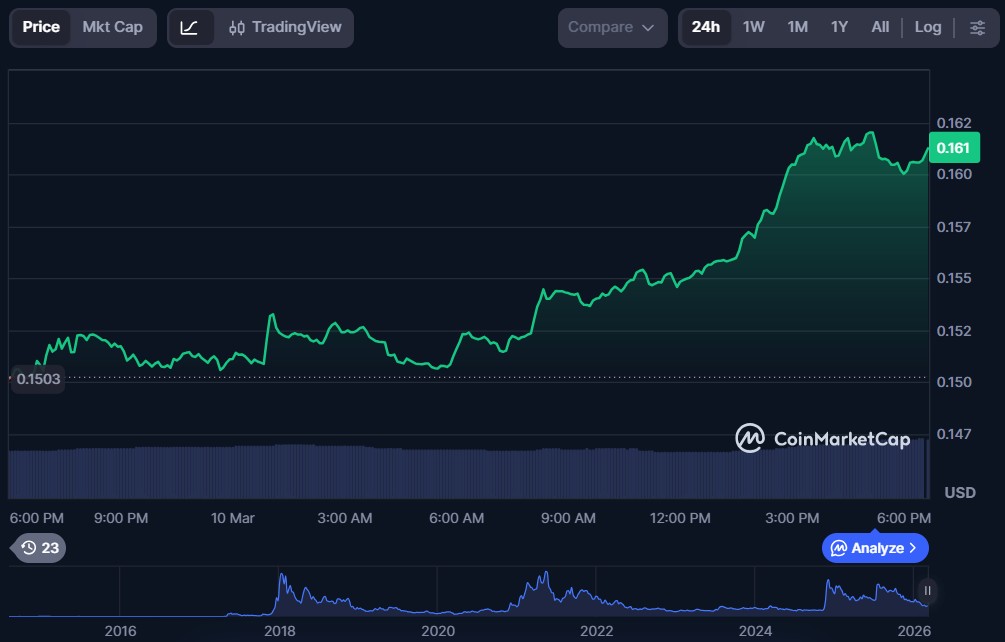This screenshot has width=1005, height=642.
Task: Switch to TradingView candlestick chart
Action: 285,27
